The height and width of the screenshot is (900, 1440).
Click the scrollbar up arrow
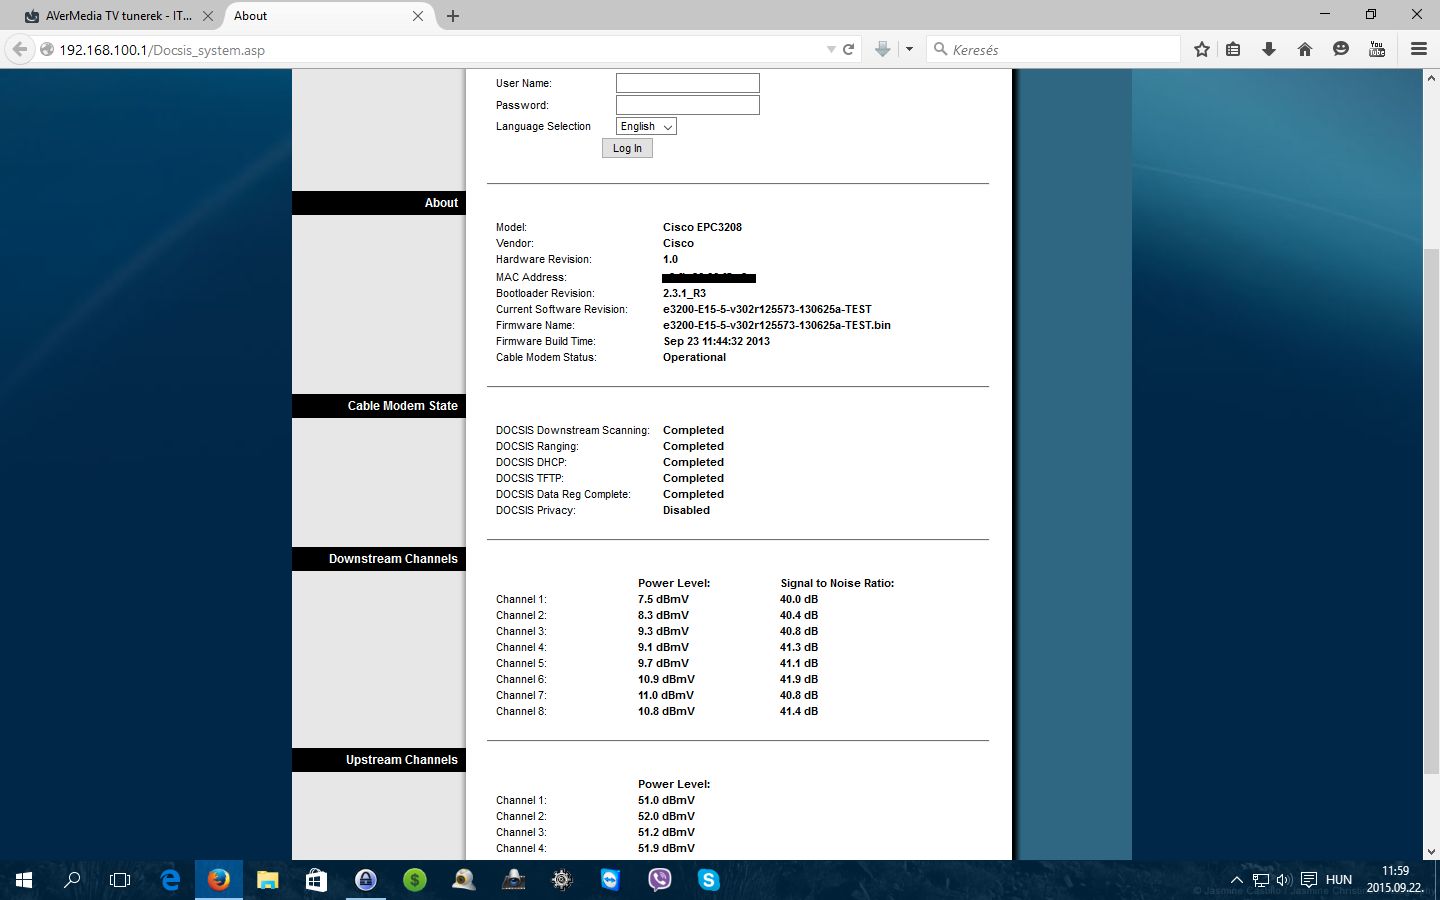click(1431, 77)
